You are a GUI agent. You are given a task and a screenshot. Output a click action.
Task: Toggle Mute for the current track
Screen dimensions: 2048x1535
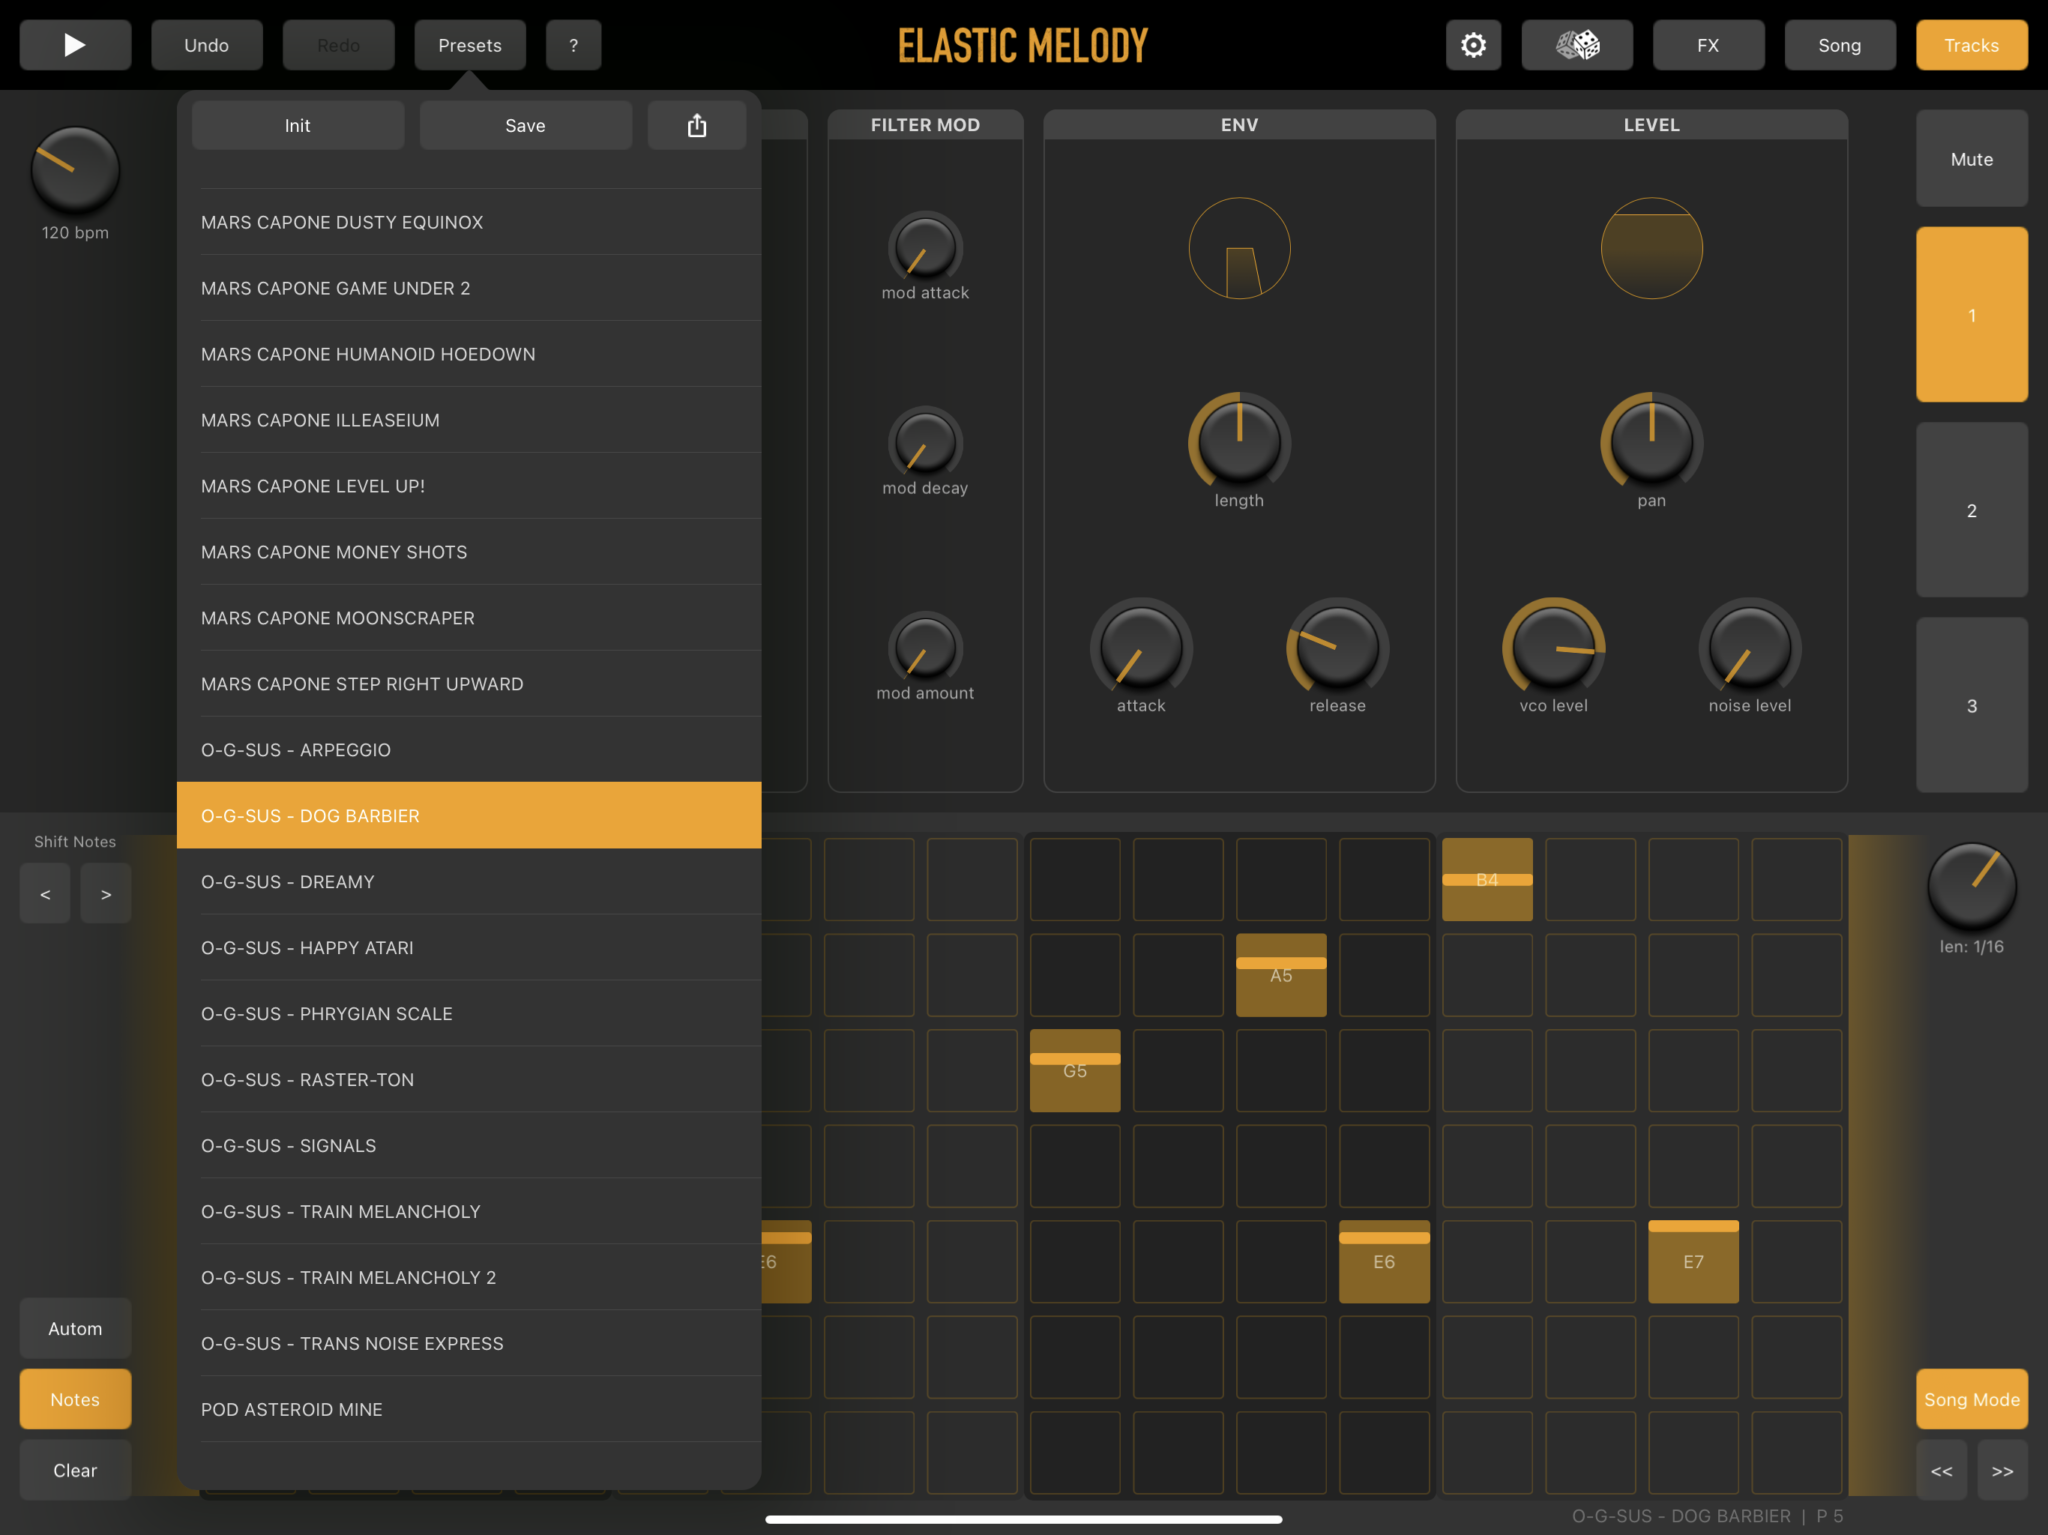(1971, 159)
